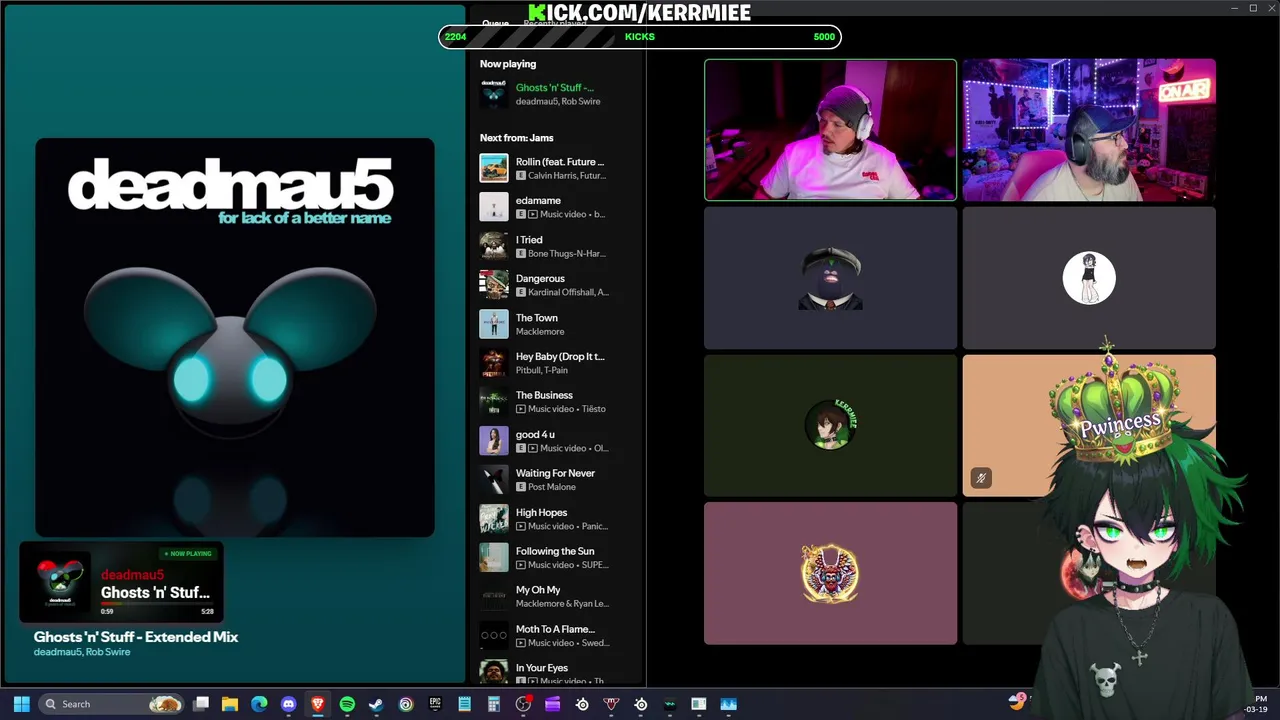Play High Hopes from the queue
Viewport: 1280px width, 720px height.
tap(556, 519)
